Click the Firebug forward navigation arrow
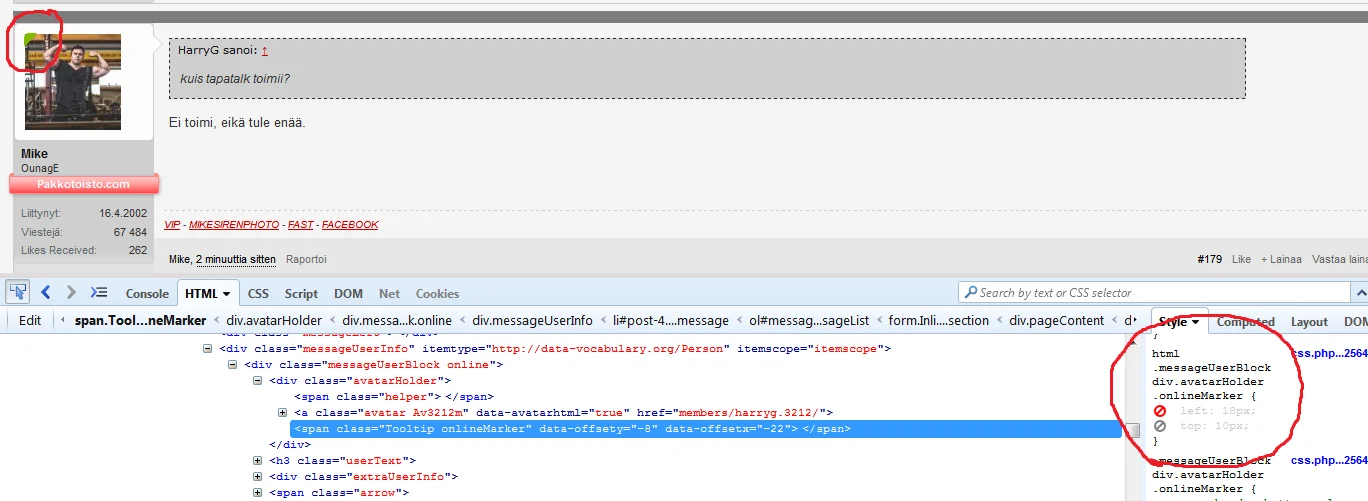The image size is (1368, 501). point(71,292)
